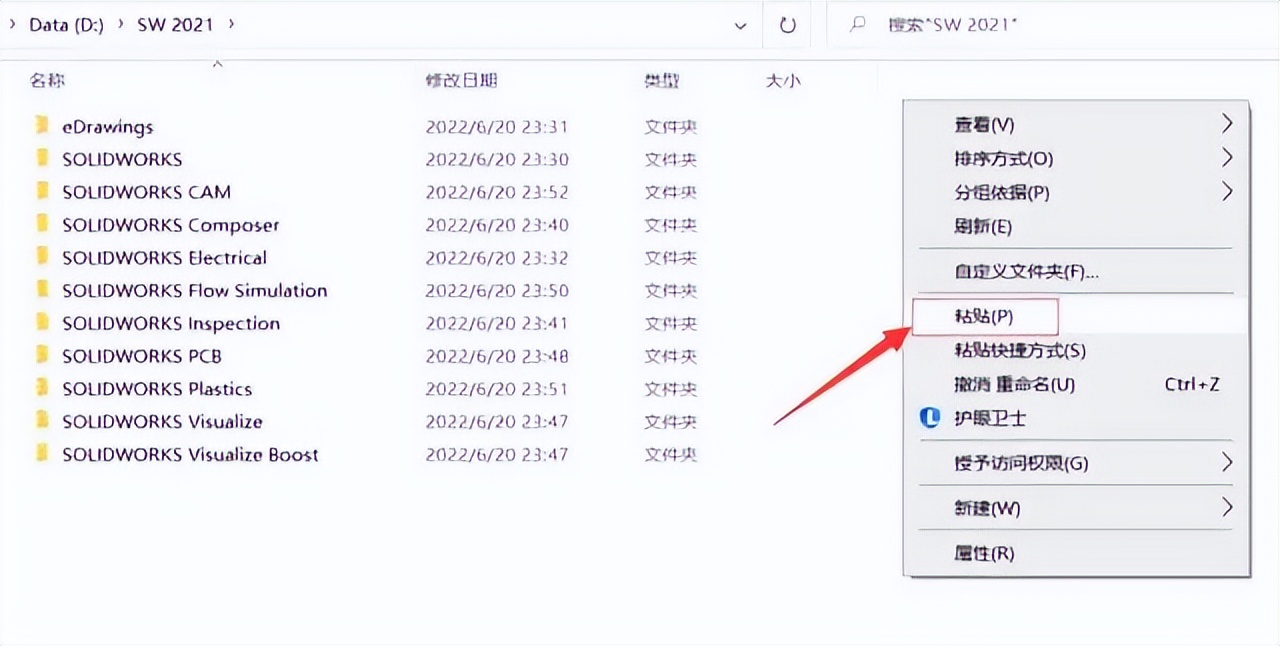Choose 撤消 重命名(U) in the menu
The height and width of the screenshot is (646, 1280).
[1010, 383]
